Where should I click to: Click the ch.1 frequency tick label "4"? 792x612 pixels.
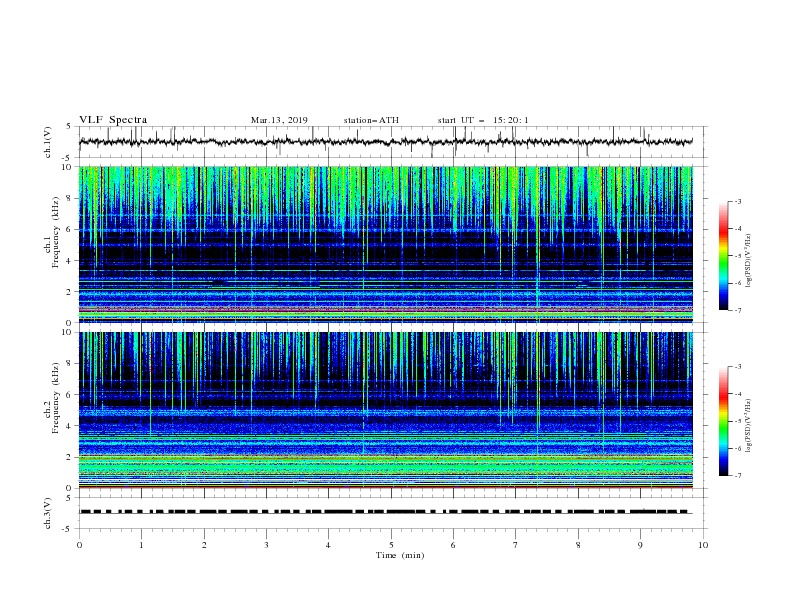69,261
